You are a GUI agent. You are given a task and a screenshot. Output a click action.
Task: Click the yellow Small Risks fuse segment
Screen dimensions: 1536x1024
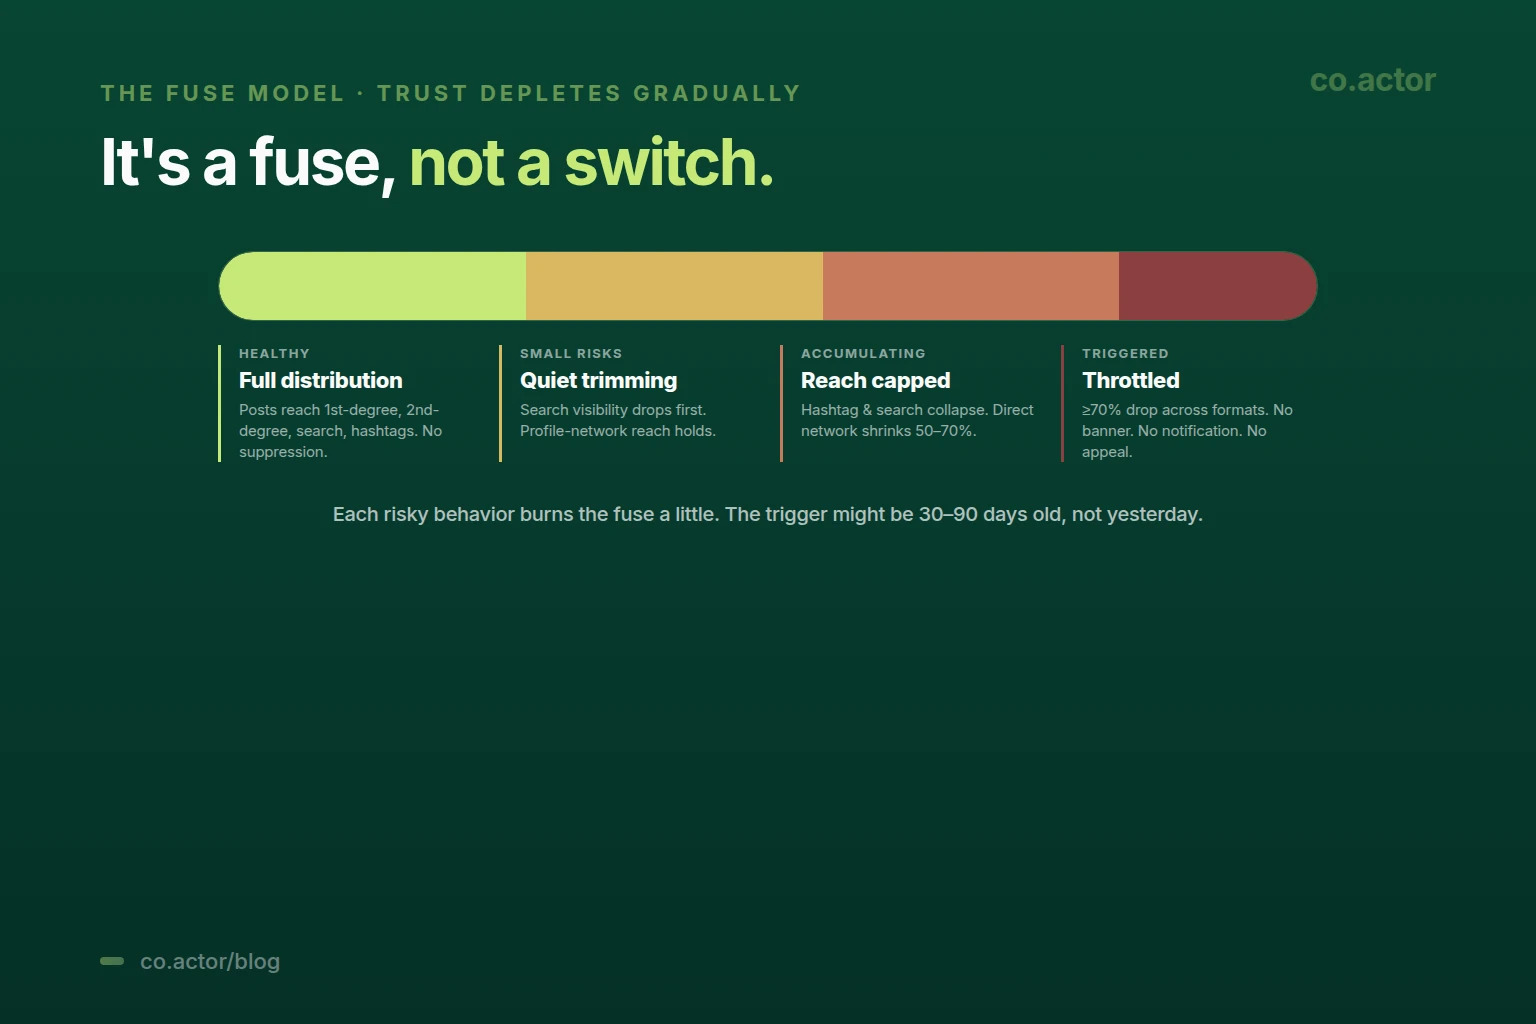coord(674,286)
